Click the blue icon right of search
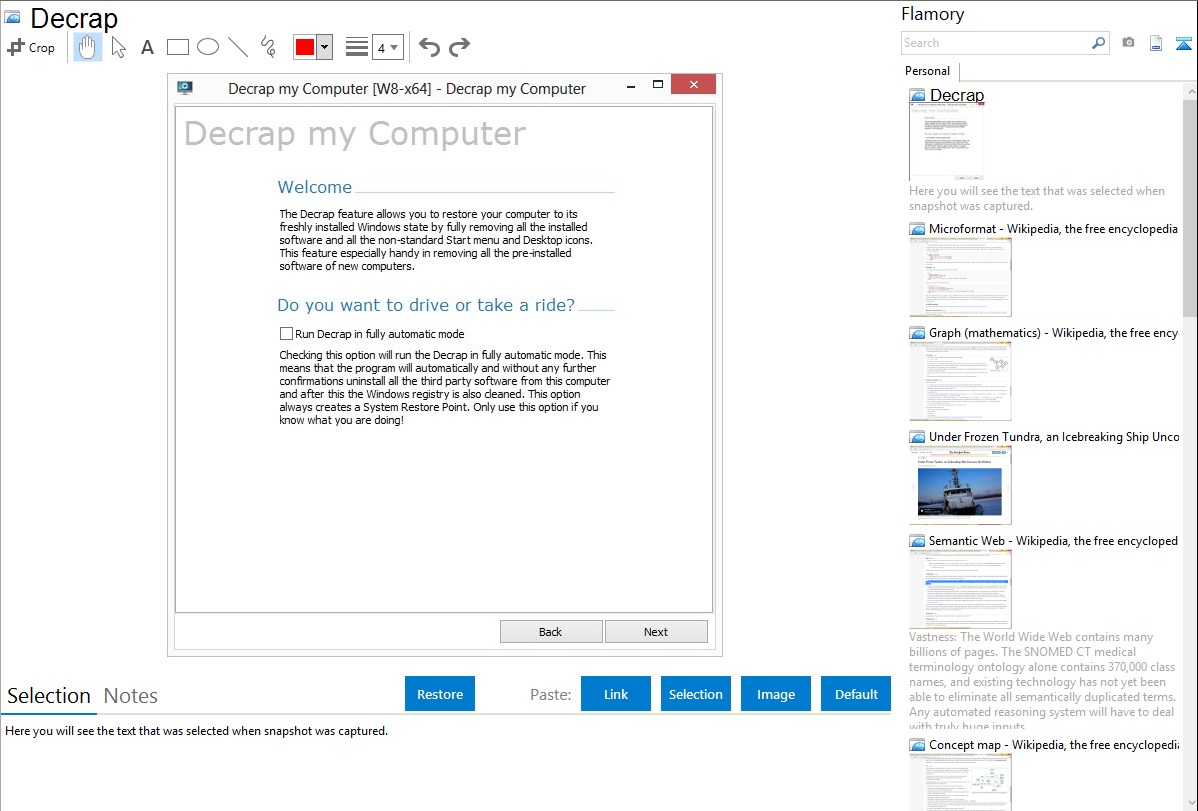The width and height of the screenshot is (1198, 811). coord(1183,44)
